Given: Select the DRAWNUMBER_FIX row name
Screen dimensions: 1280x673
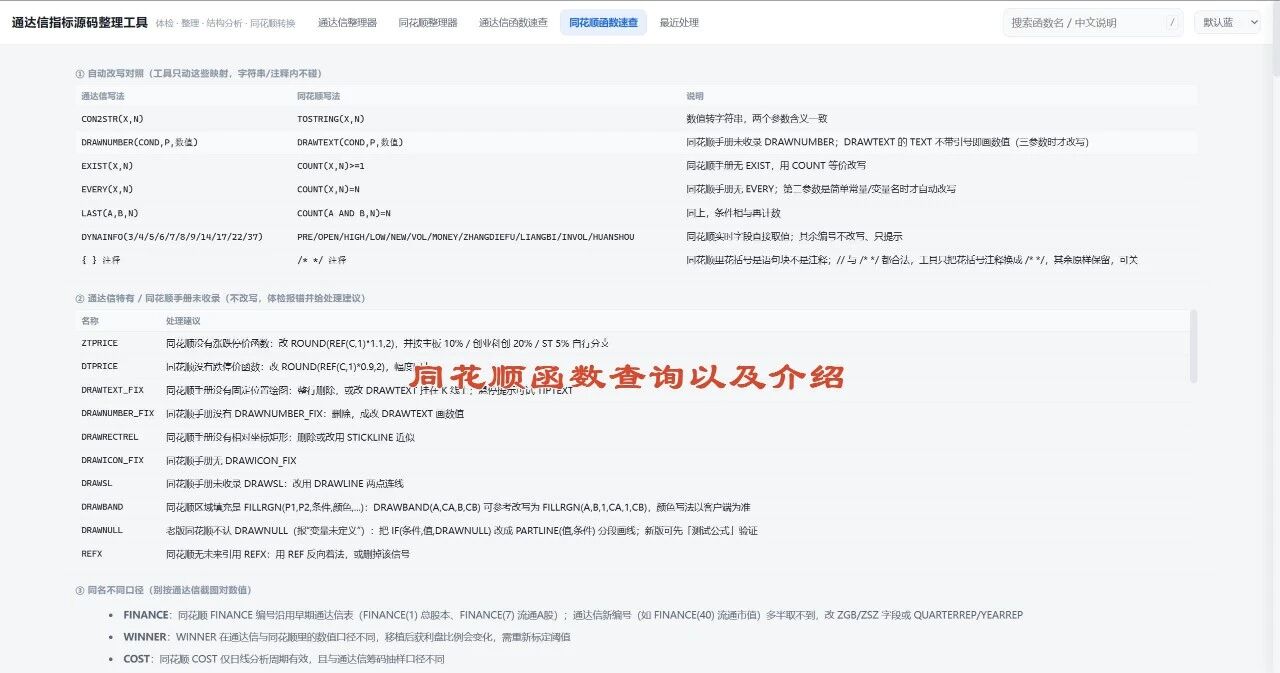Looking at the screenshot, I should 117,413.
